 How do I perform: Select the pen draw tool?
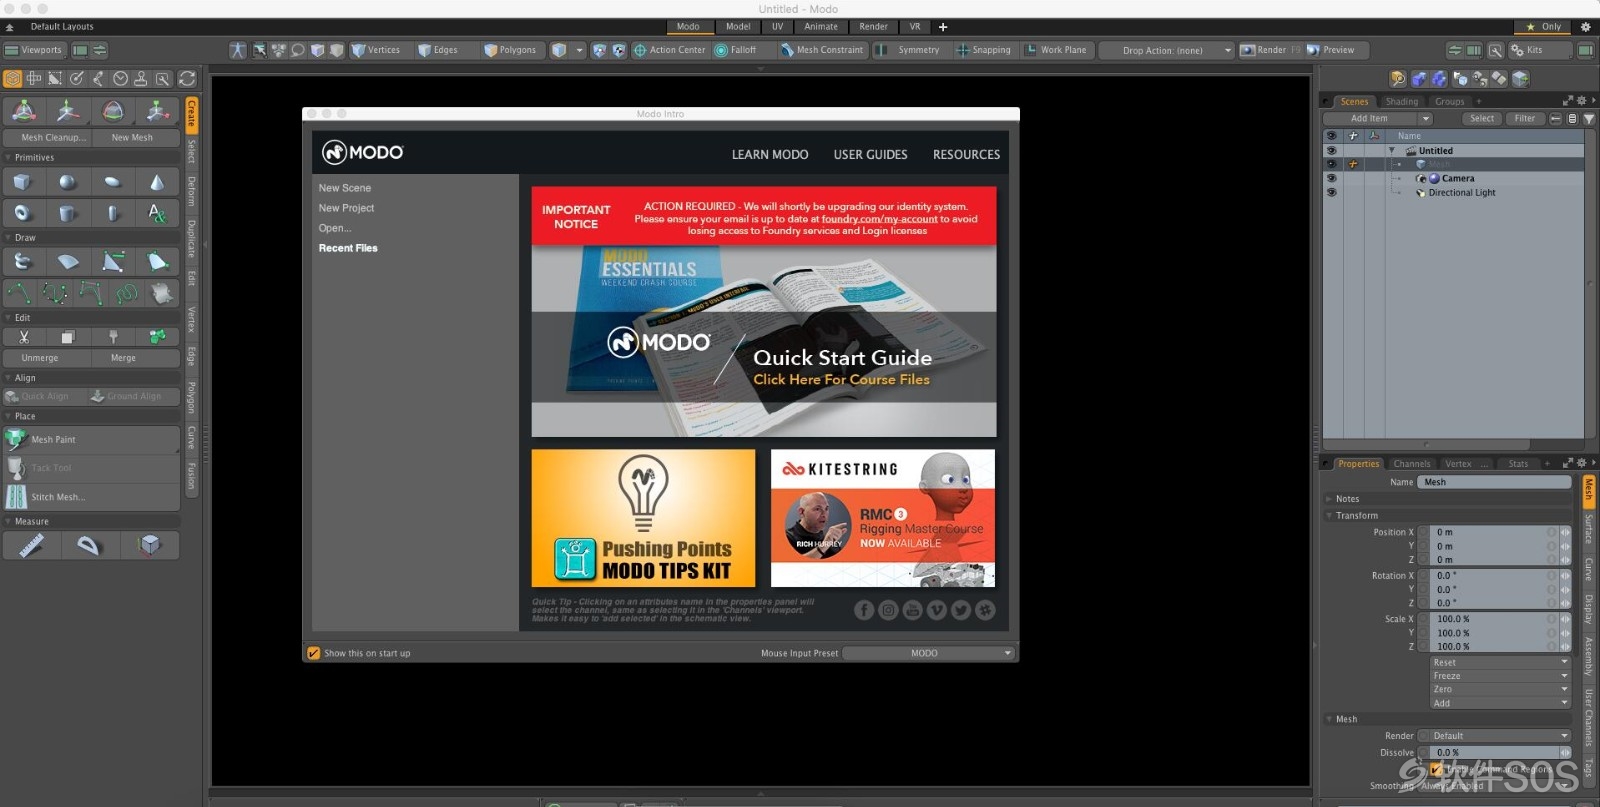[x=113, y=262]
